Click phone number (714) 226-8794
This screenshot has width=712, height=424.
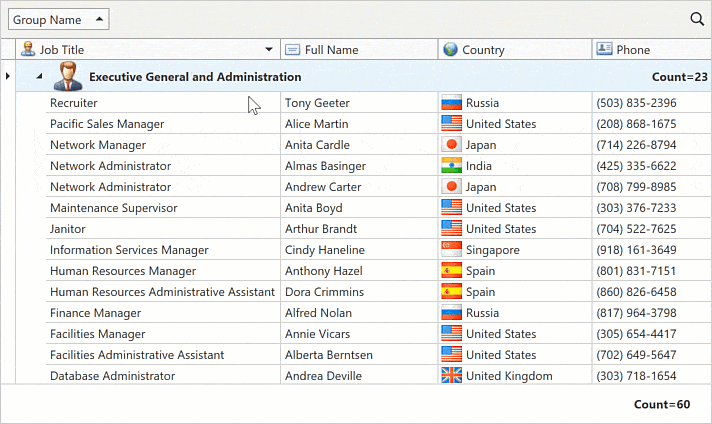click(x=636, y=145)
